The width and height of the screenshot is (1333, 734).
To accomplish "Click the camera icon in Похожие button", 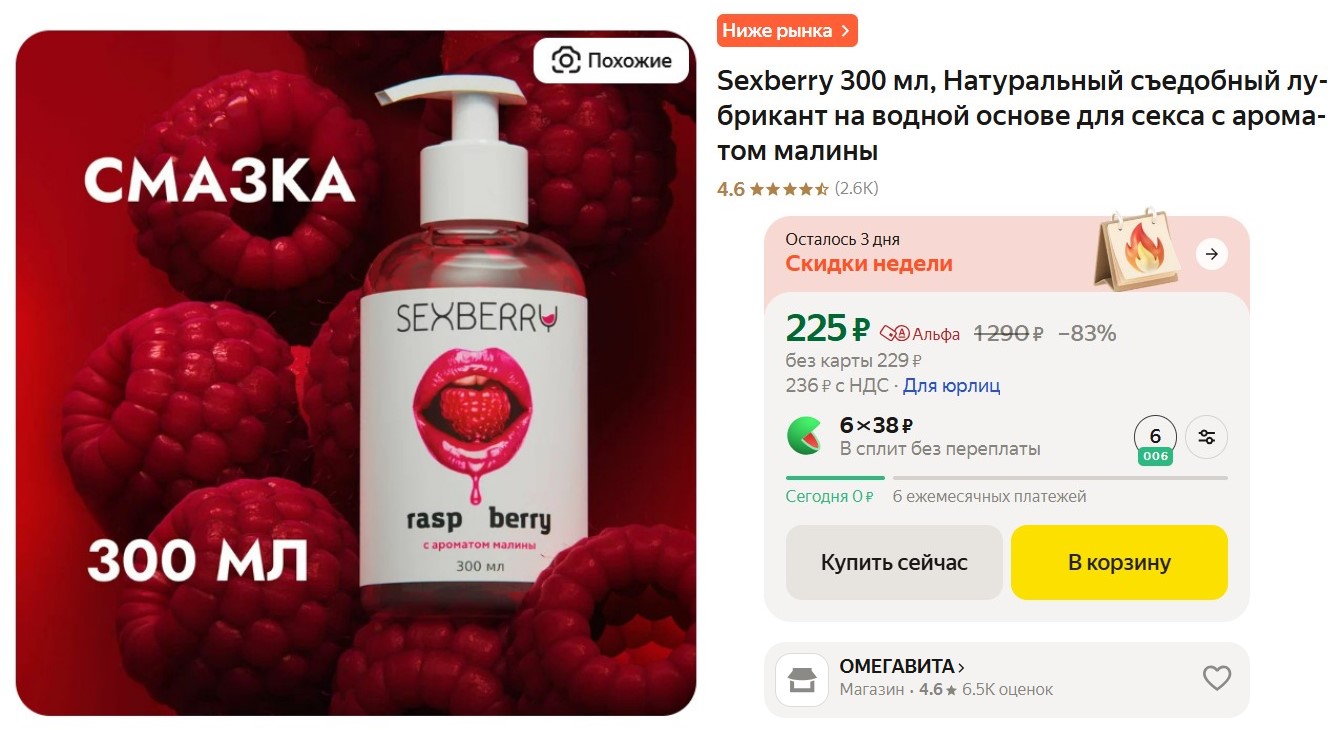I will pos(565,61).
